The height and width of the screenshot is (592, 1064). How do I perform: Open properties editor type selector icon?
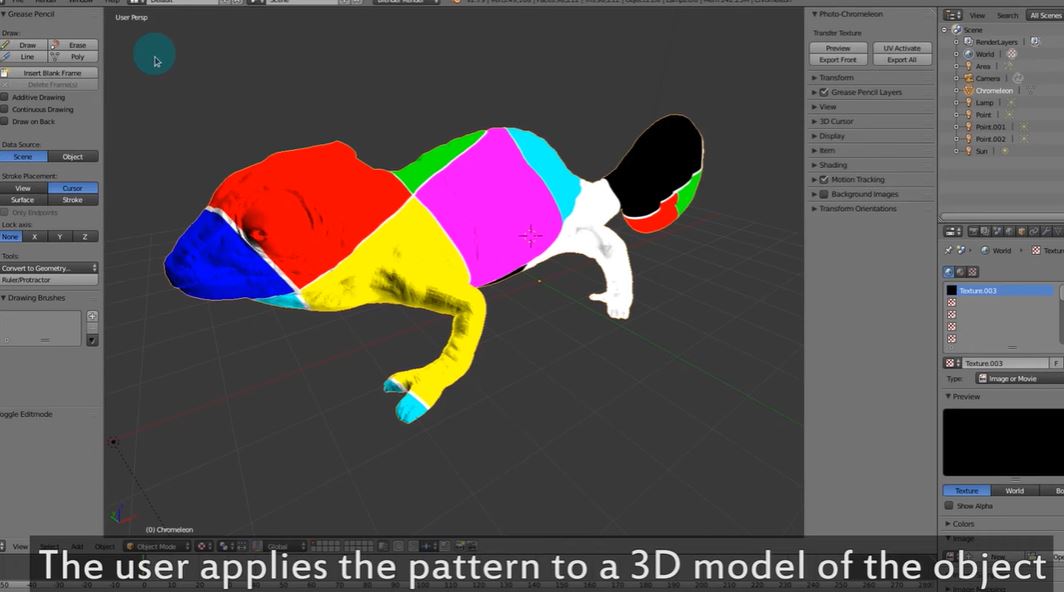tap(952, 232)
